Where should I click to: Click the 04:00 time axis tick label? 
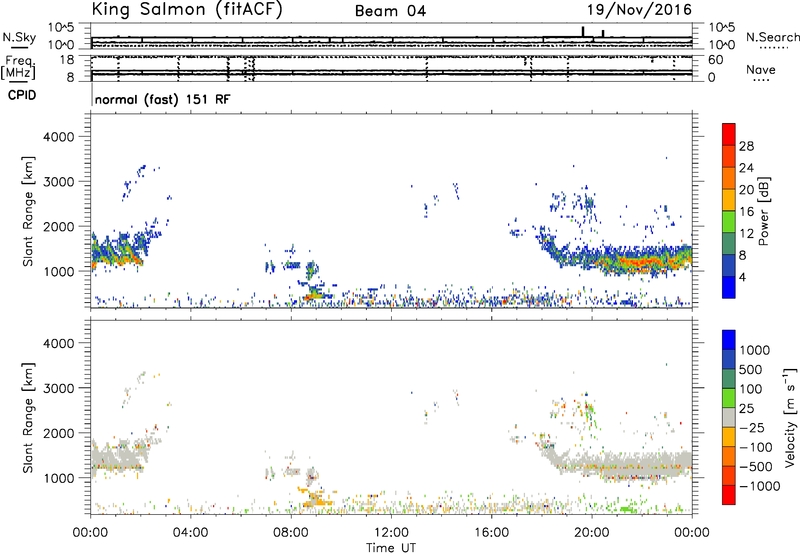pyautogui.click(x=191, y=533)
